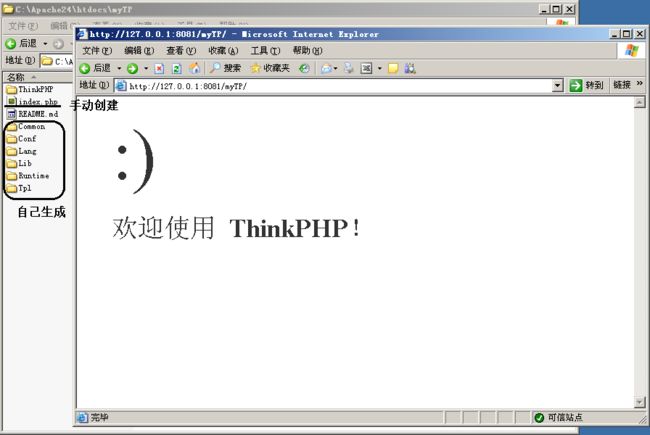
Task: Select the Runtime folder in Explorer window
Action: tap(28, 175)
